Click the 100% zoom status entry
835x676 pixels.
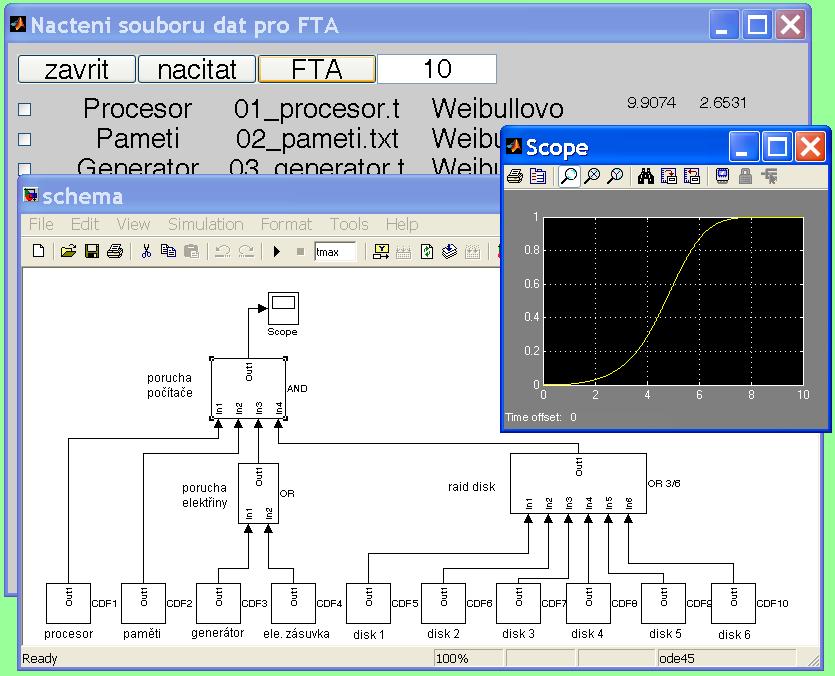pos(468,658)
